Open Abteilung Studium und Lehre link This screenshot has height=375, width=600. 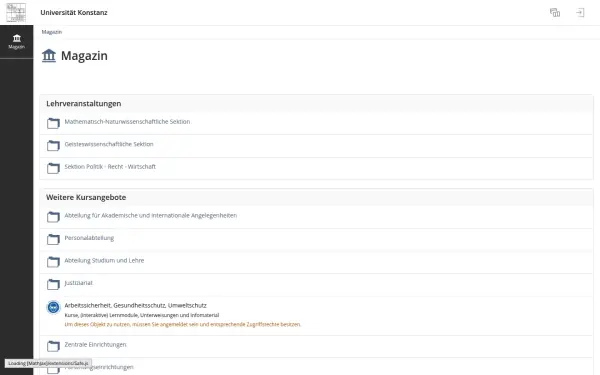(104, 261)
